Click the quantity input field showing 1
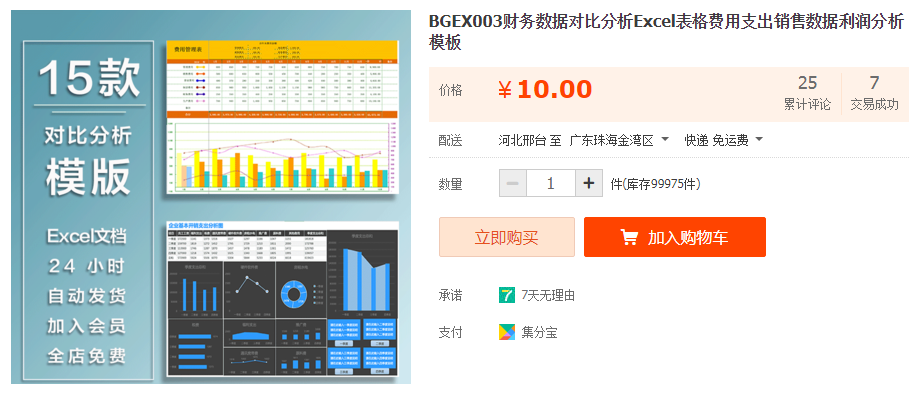 point(551,184)
